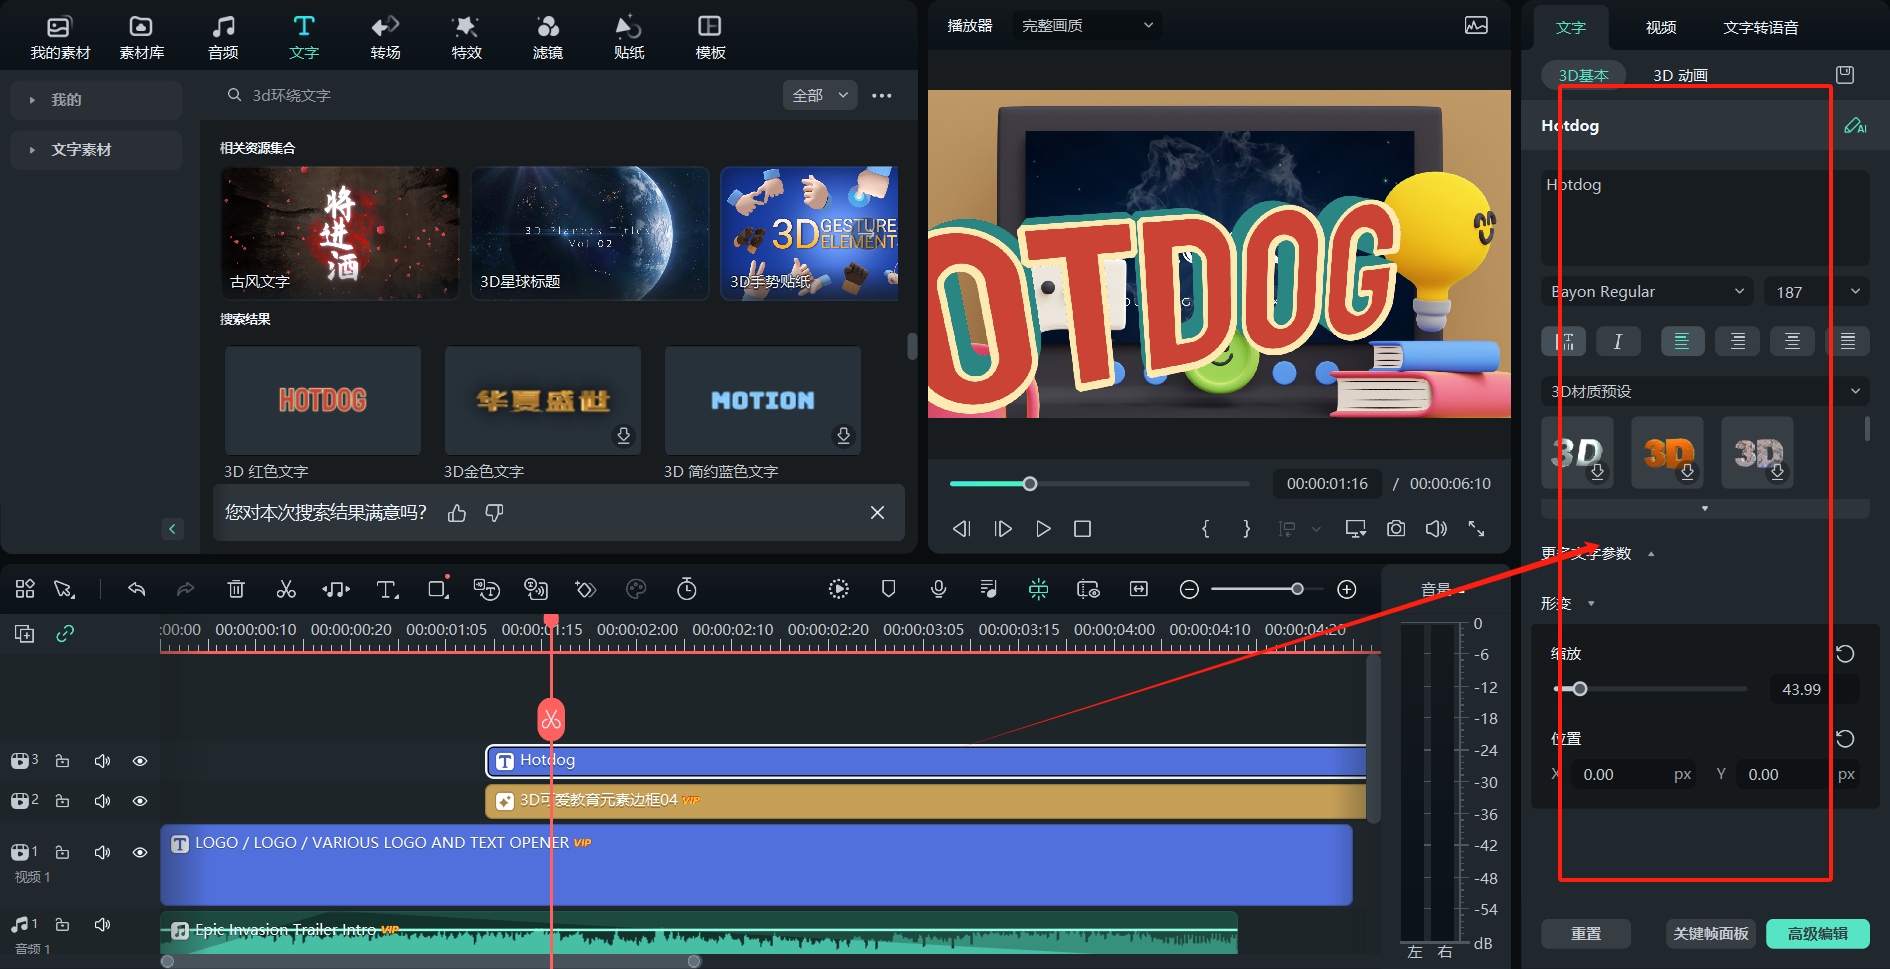Hide the Hotdog track with eye icon
Screen dimensions: 1890x969
[x=140, y=761]
